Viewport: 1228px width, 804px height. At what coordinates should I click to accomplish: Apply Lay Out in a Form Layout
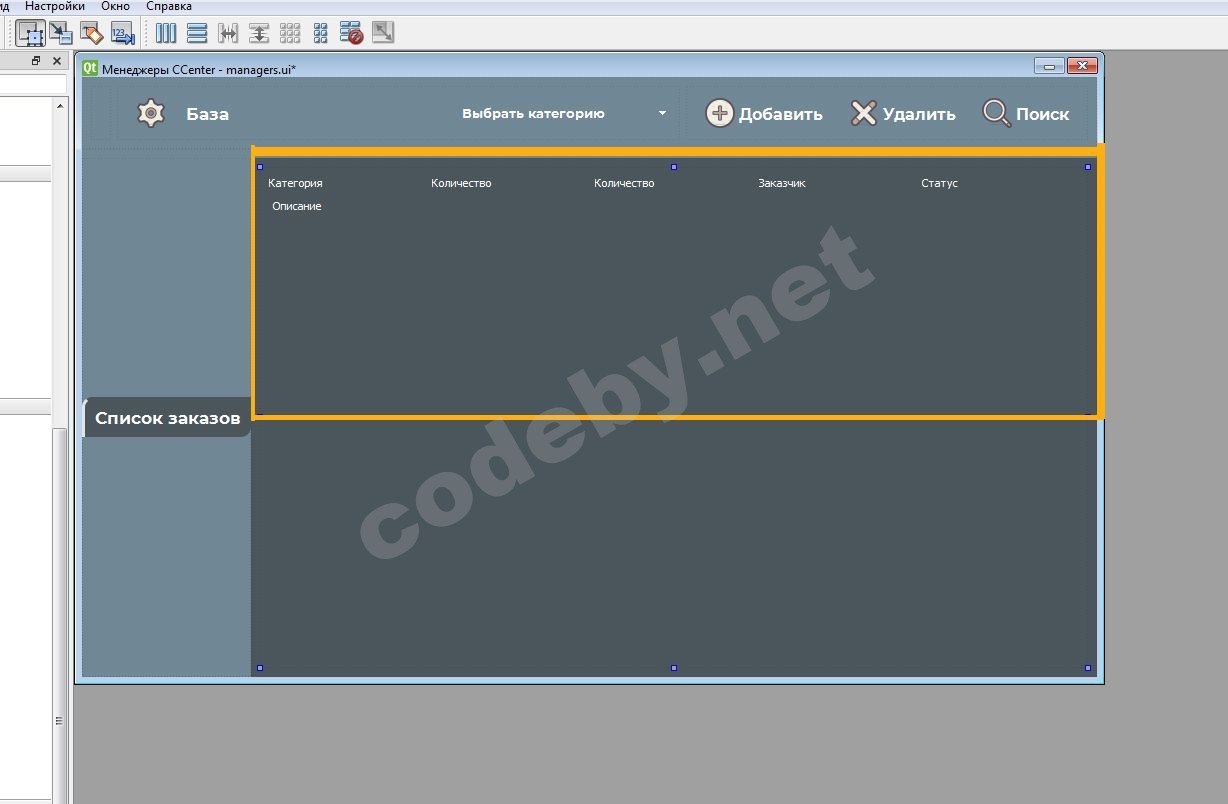pos(321,33)
